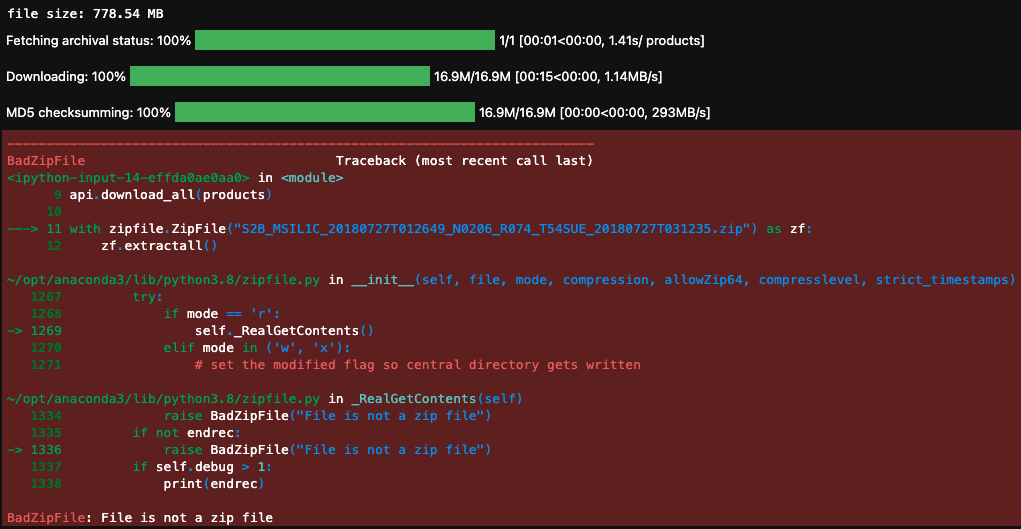The width and height of the screenshot is (1021, 529).
Task: Click the api.download_all(products) line
Action: pyautogui.click(x=170, y=194)
